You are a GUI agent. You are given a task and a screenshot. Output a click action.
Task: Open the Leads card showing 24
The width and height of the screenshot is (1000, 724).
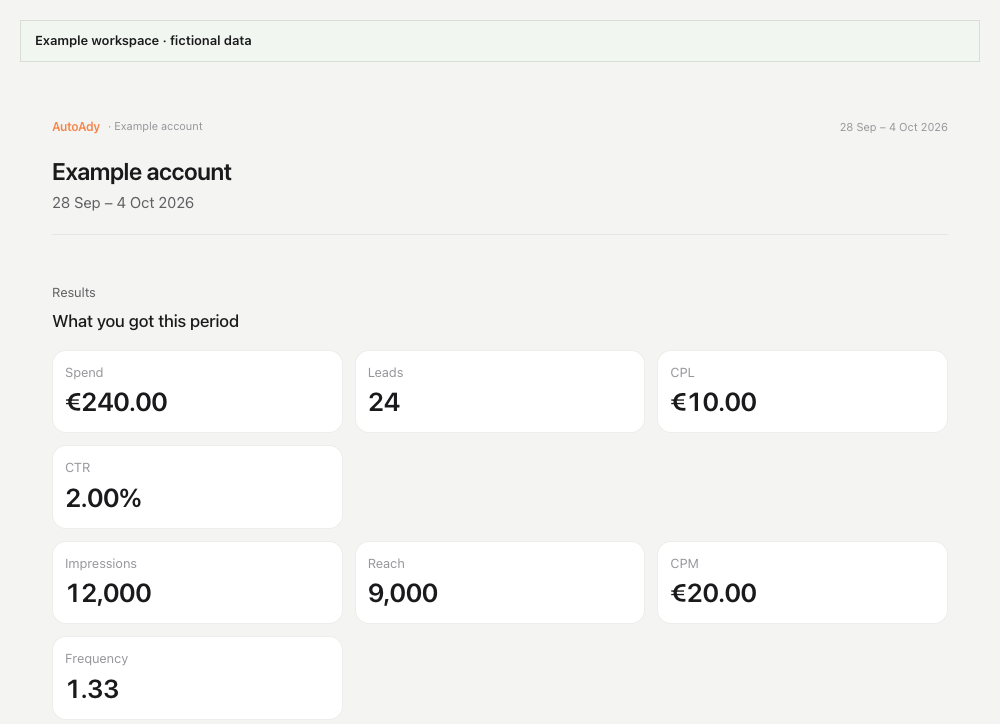click(x=500, y=392)
